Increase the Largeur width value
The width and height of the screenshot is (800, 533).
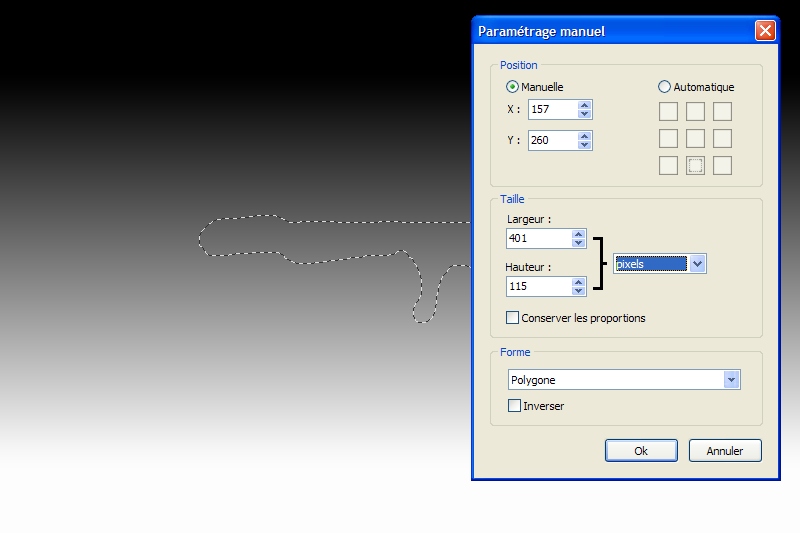pos(579,234)
